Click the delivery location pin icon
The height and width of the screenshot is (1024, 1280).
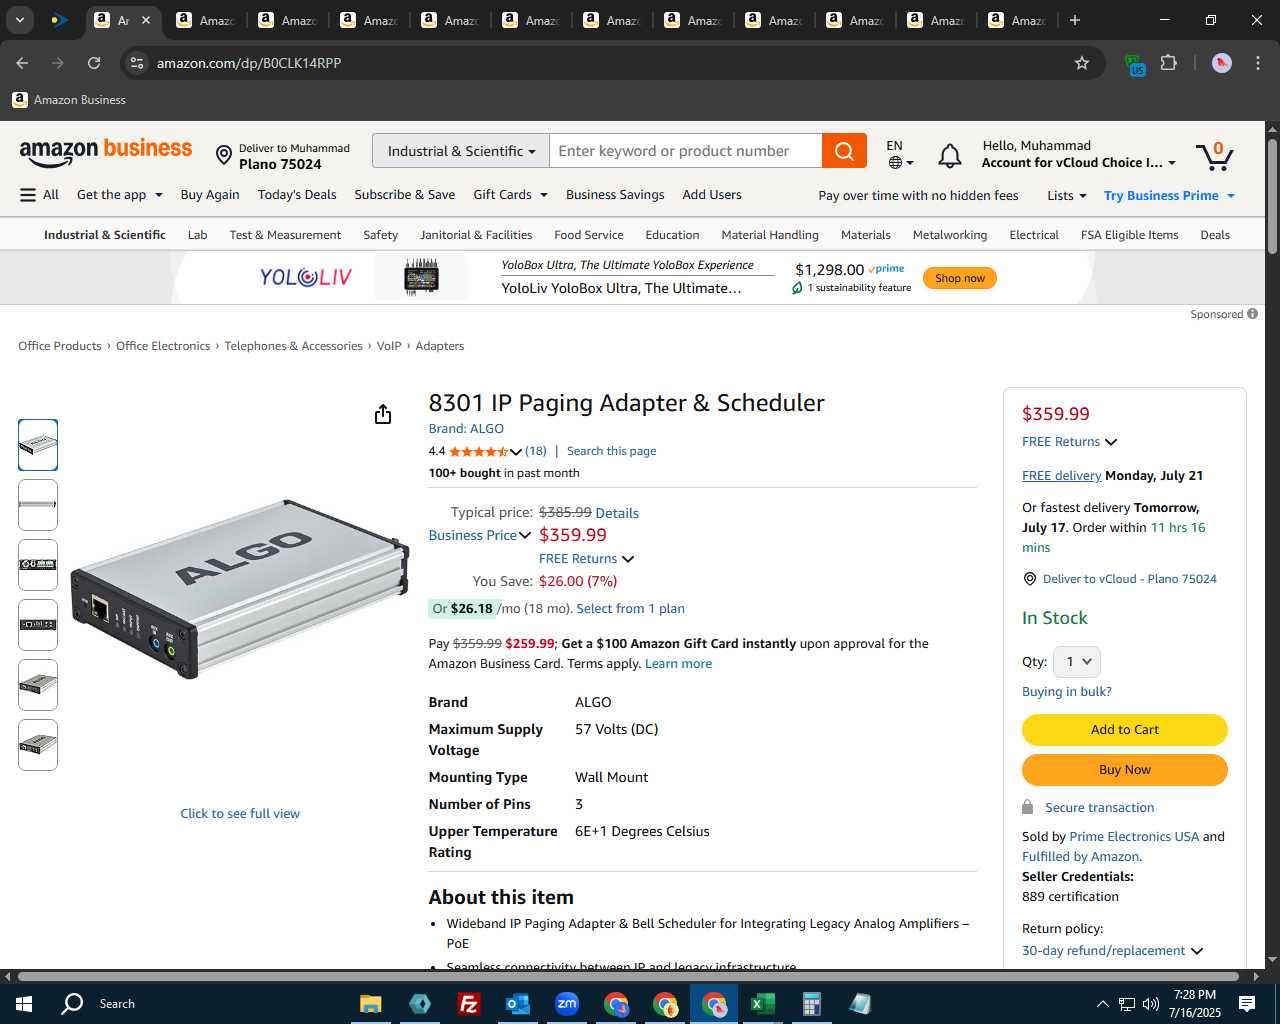(224, 155)
